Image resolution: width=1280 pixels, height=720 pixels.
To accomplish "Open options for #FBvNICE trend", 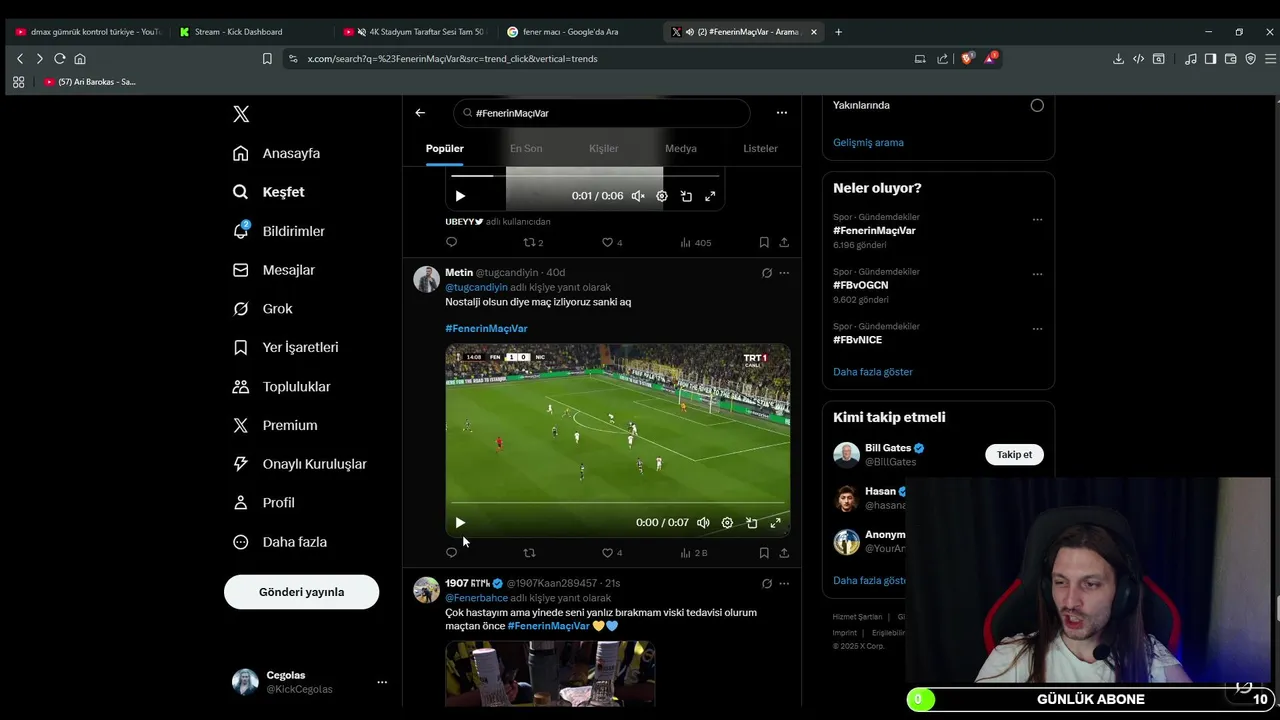I will click(1037, 329).
